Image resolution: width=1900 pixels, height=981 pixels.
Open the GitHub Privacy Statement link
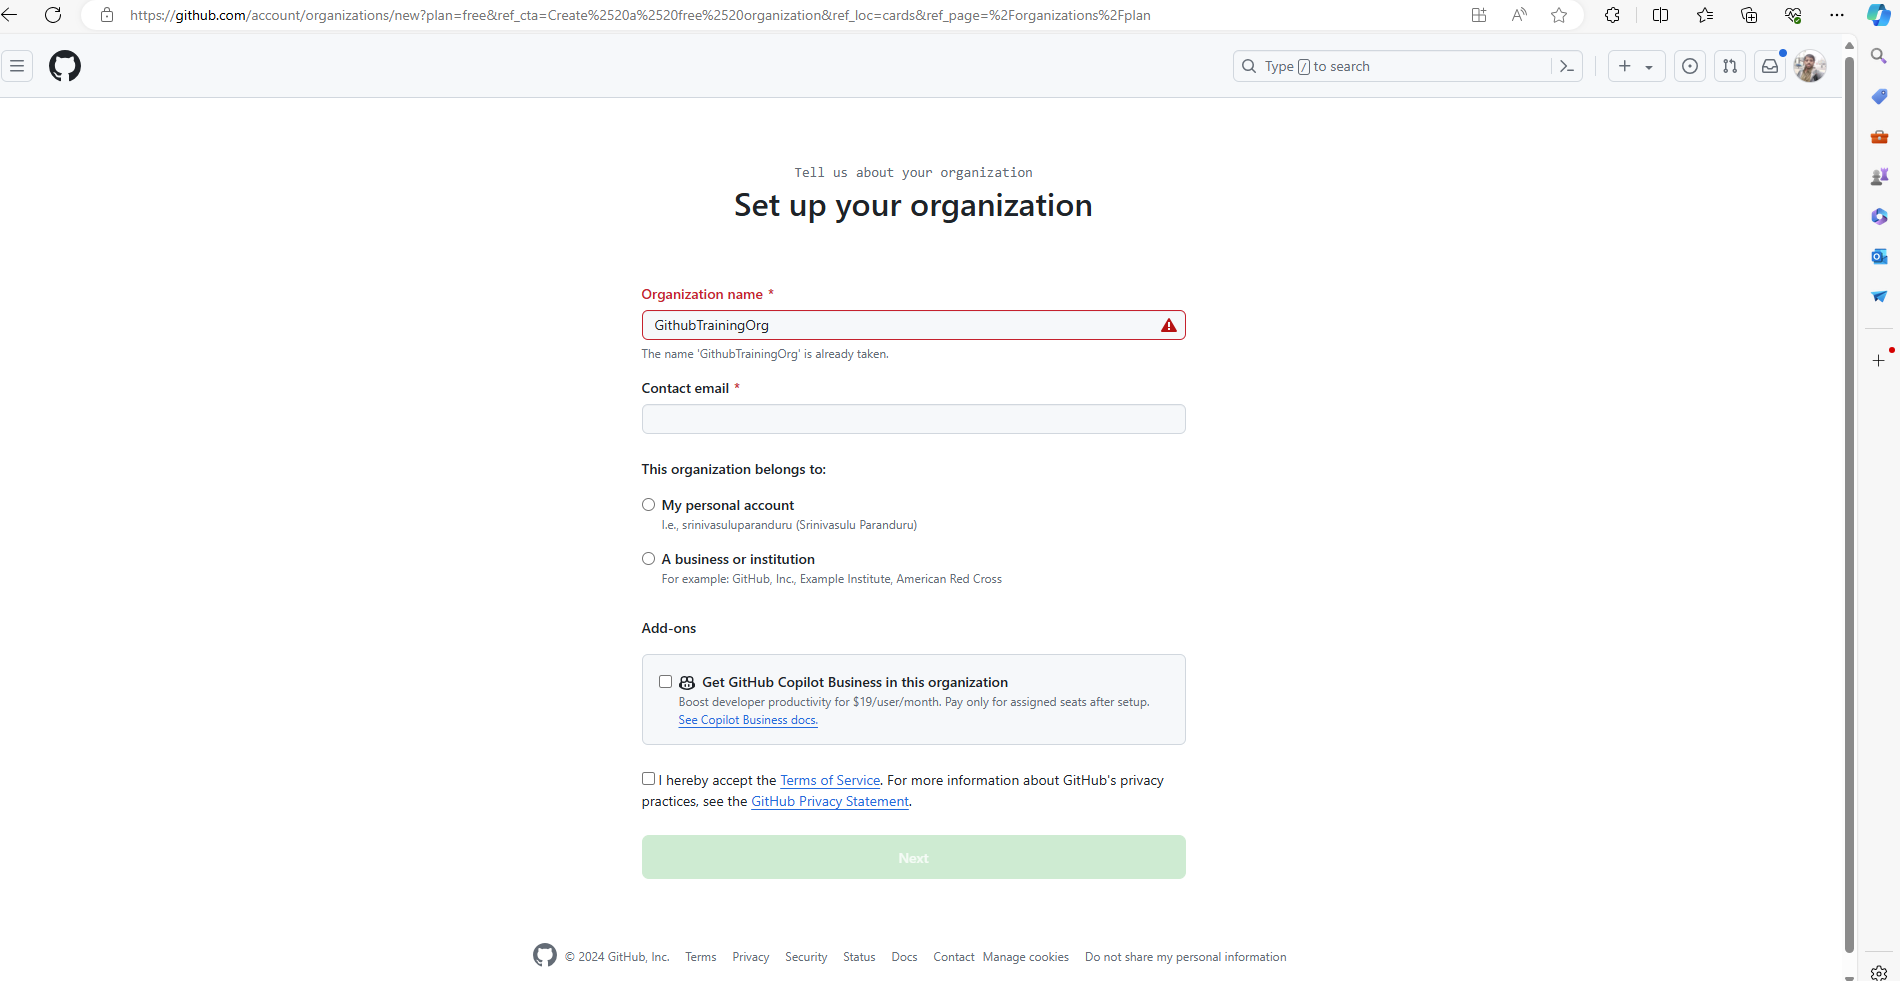coord(830,801)
